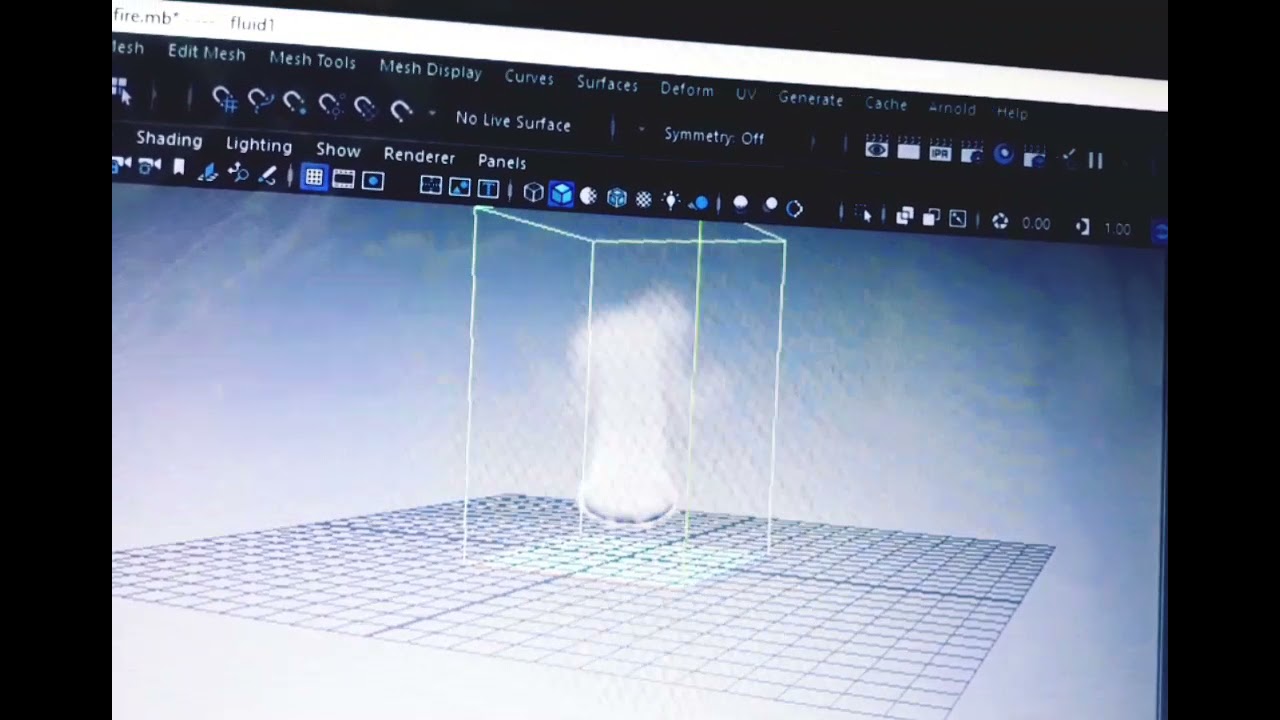
Task: Toggle use default material icon
Action: (589, 196)
